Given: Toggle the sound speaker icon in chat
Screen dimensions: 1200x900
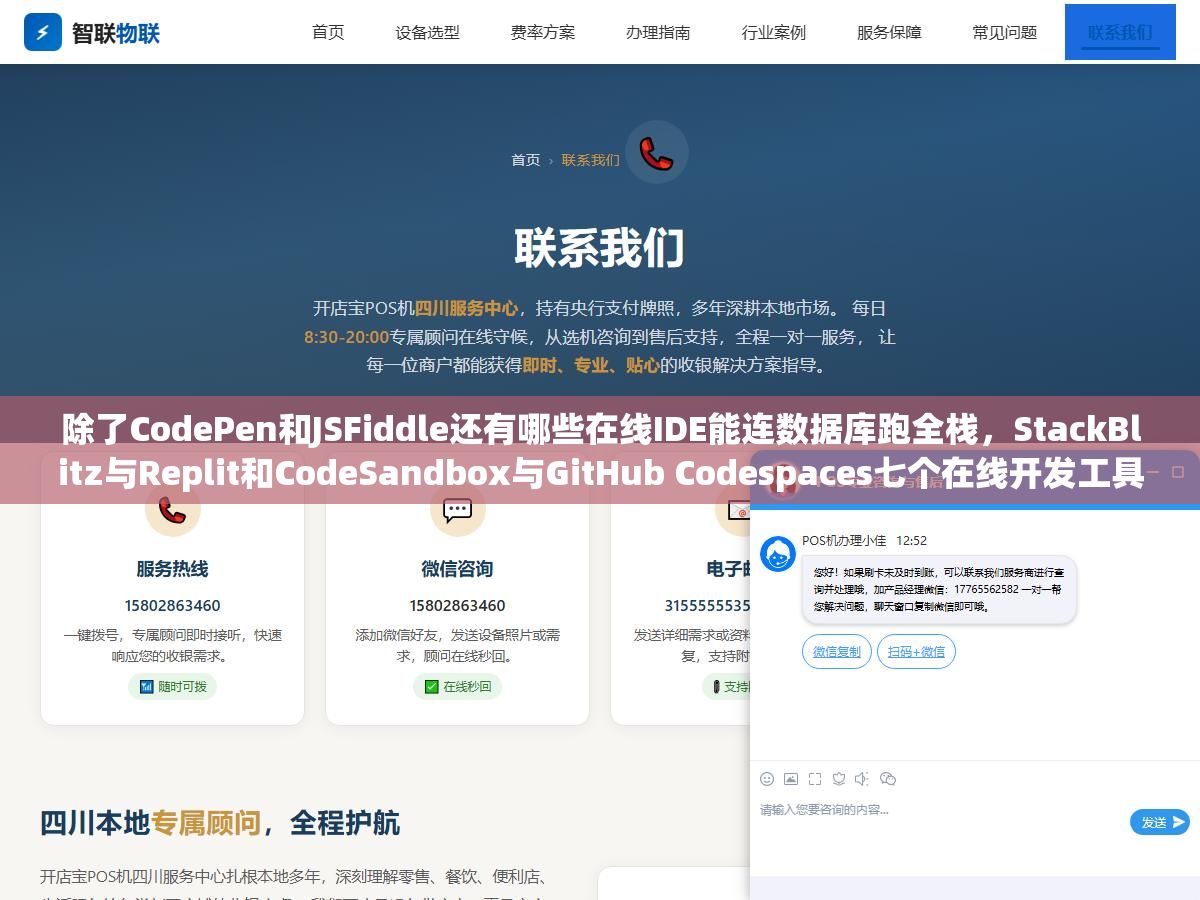Looking at the screenshot, I should click(863, 778).
